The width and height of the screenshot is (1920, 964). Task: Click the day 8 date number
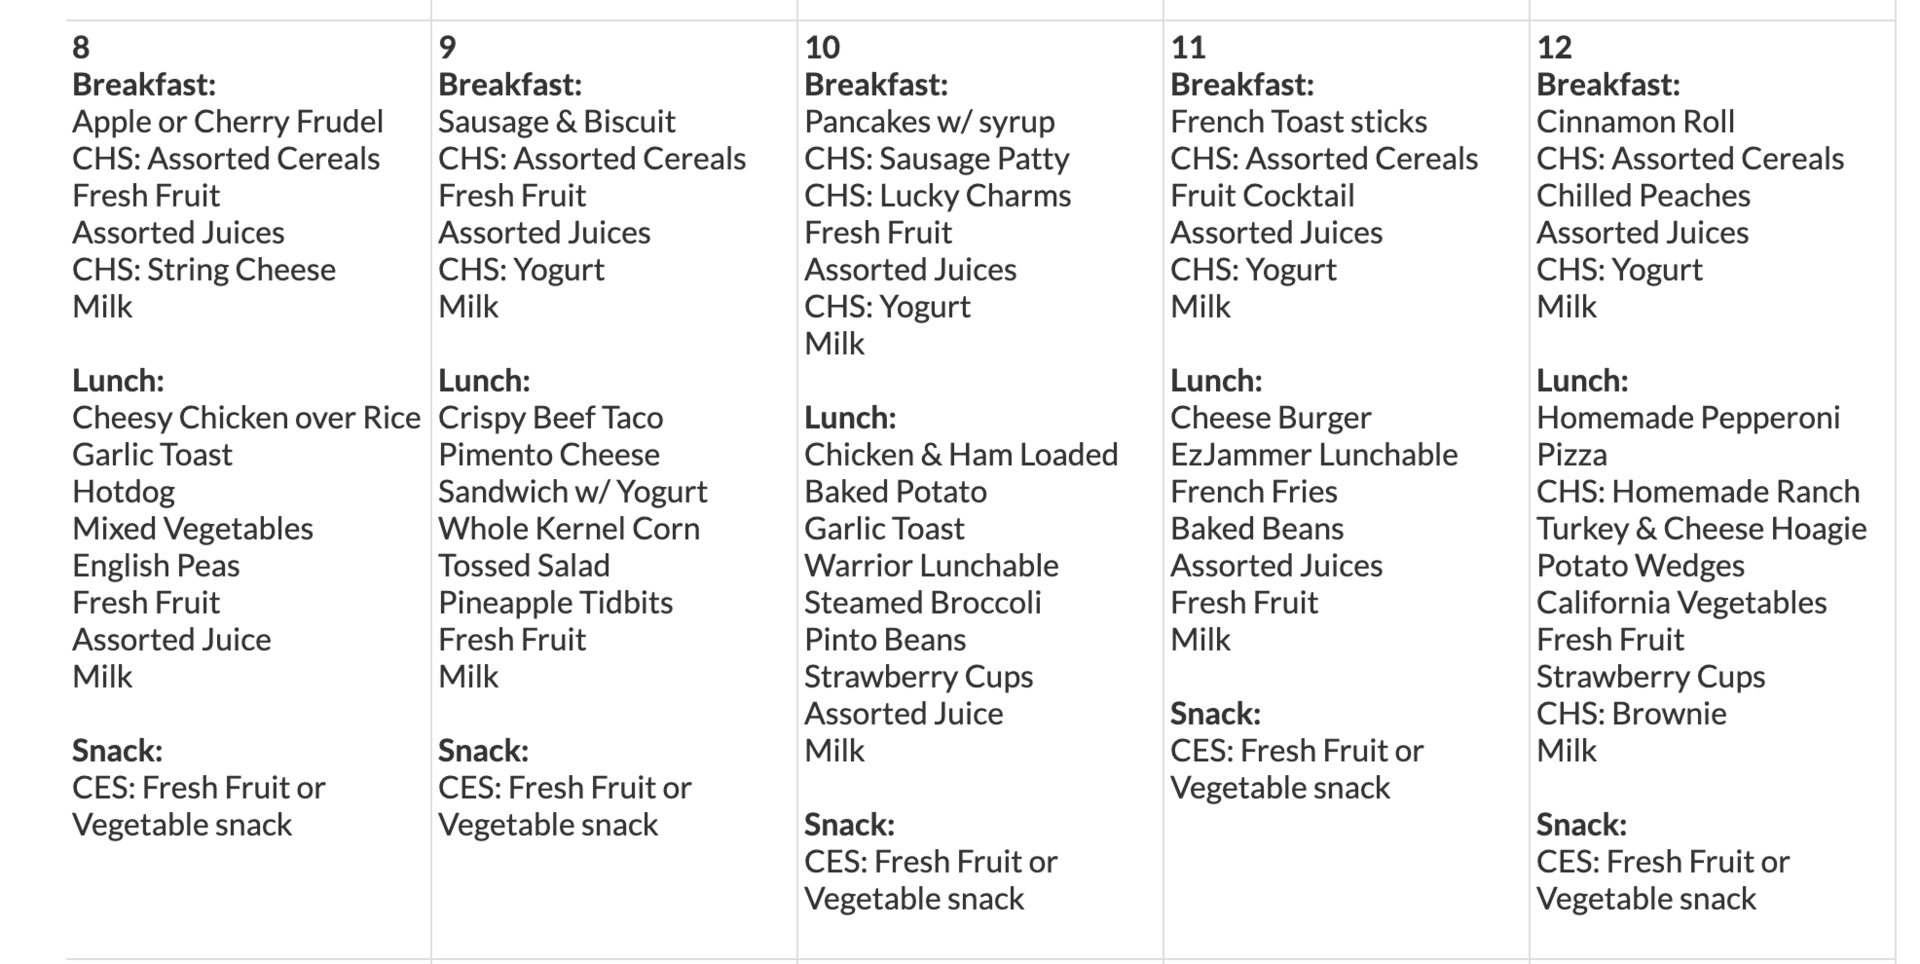point(81,47)
